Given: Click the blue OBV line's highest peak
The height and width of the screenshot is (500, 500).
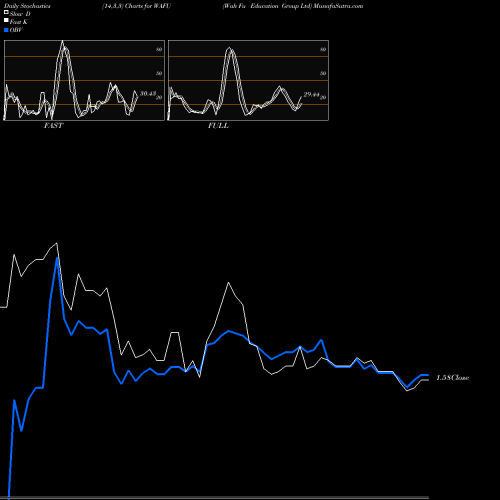Looking at the screenshot, I should 57,258.
